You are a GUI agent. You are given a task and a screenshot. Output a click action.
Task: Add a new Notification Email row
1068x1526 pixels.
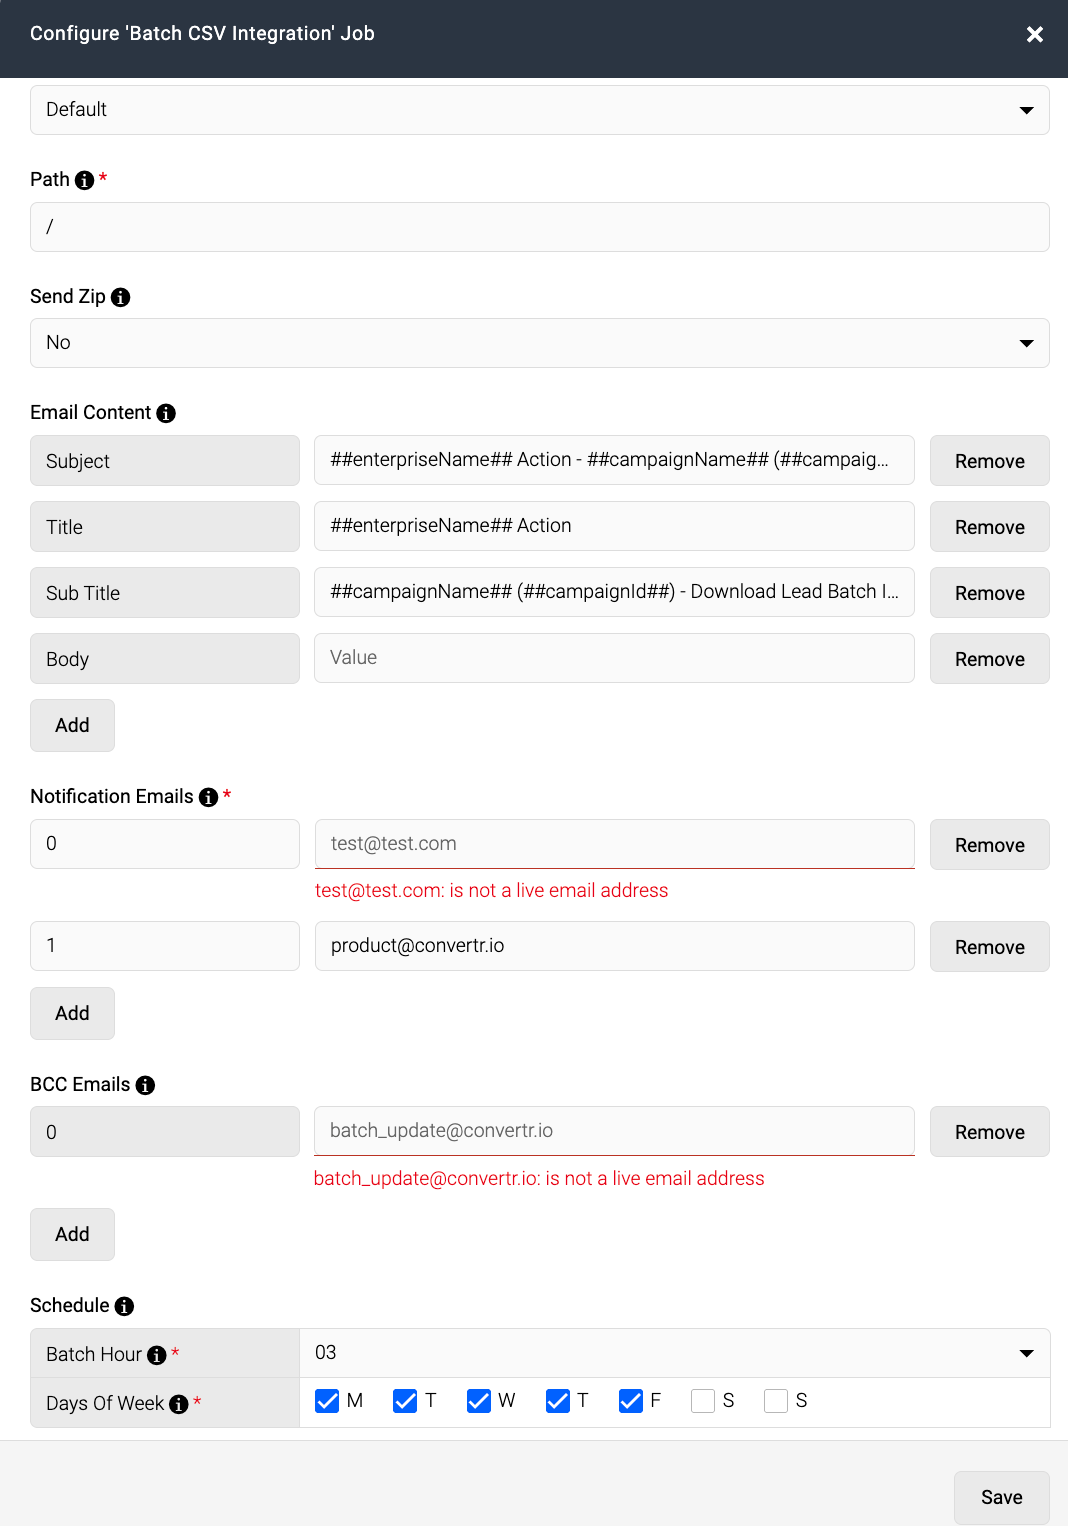[72, 1013]
